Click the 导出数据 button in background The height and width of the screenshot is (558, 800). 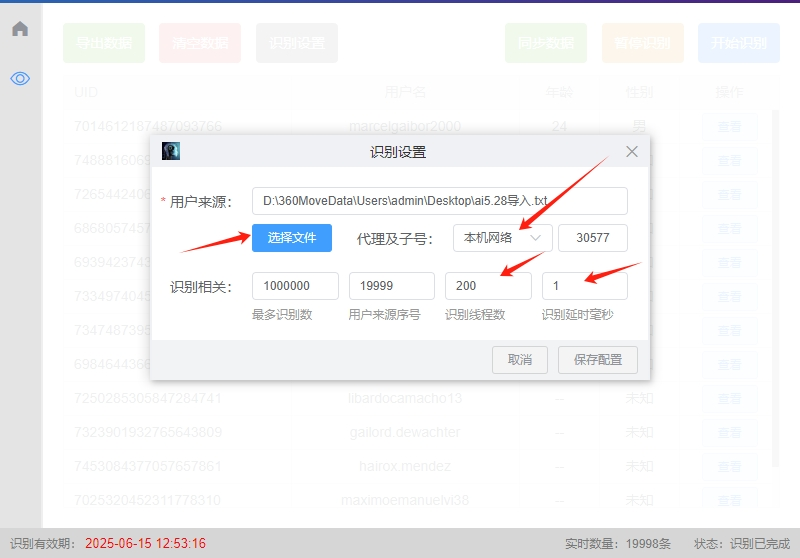(104, 43)
